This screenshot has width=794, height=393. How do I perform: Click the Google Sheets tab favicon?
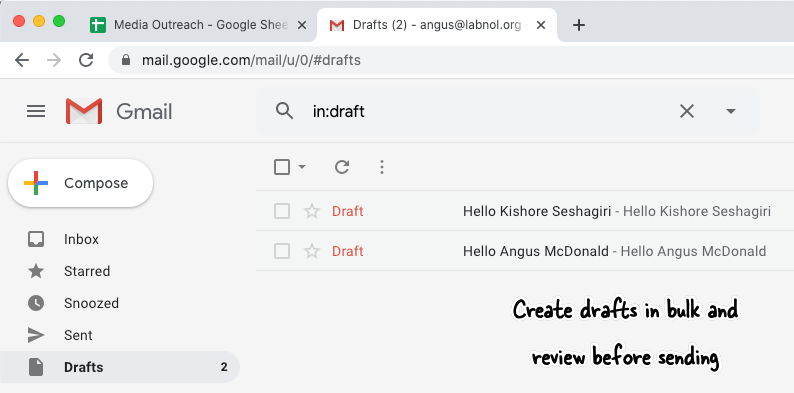(98, 25)
